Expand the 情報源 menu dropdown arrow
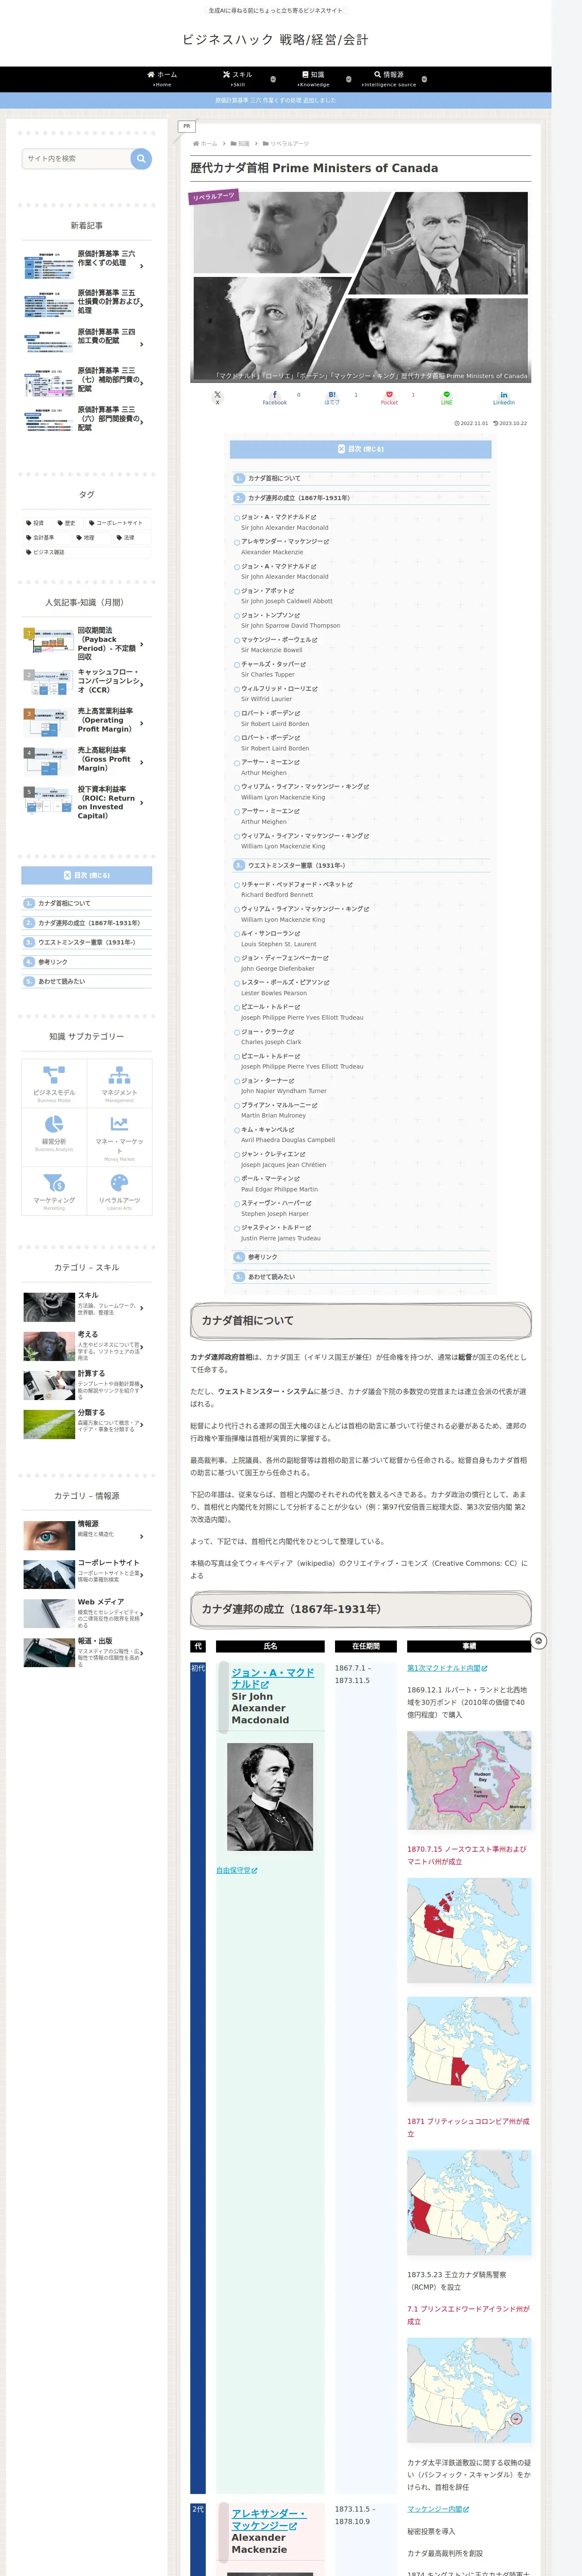 click(424, 79)
